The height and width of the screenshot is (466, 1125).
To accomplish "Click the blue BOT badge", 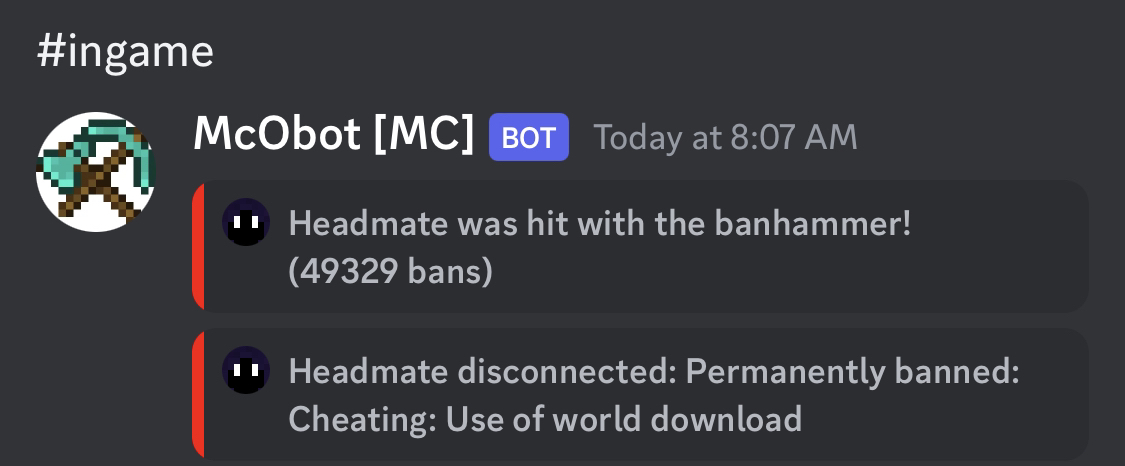I will point(528,137).
